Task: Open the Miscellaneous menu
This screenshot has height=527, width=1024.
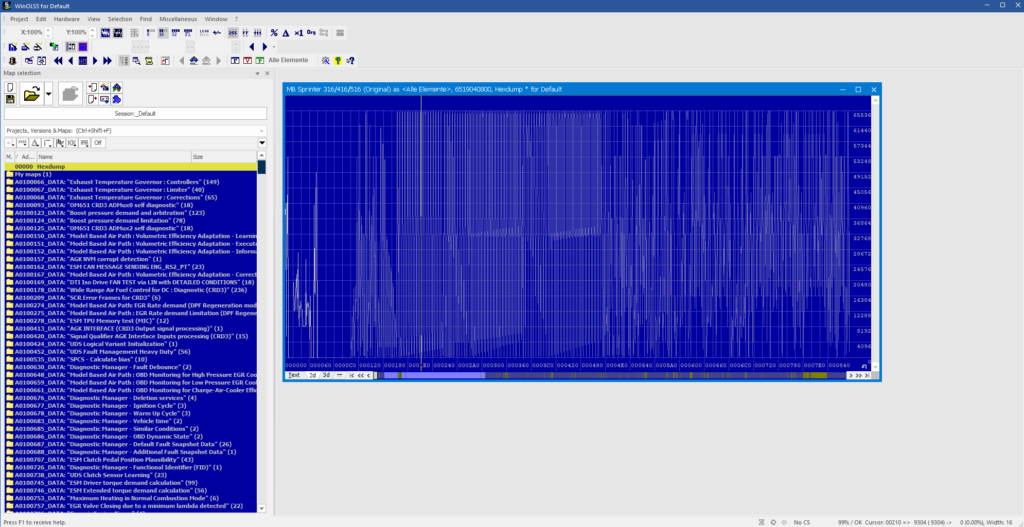Action: pos(178,19)
